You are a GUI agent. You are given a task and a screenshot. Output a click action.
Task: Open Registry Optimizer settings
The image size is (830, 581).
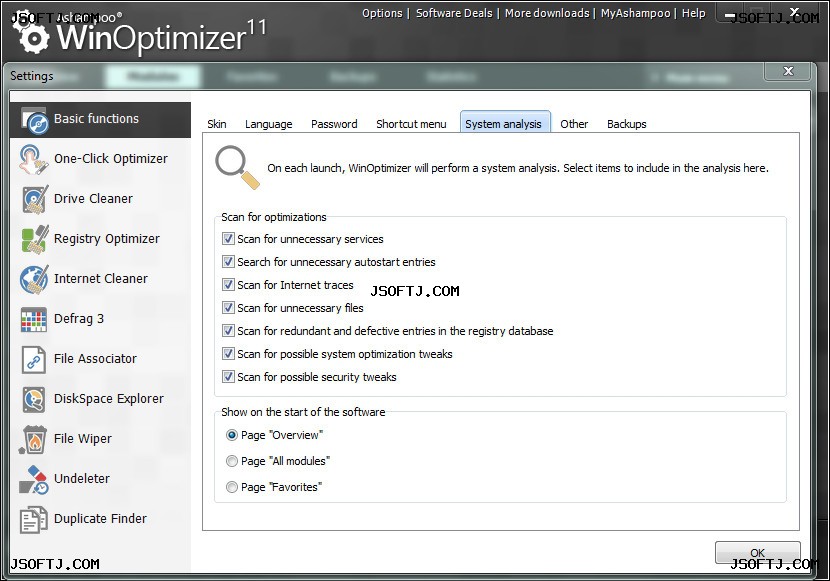tap(101, 239)
